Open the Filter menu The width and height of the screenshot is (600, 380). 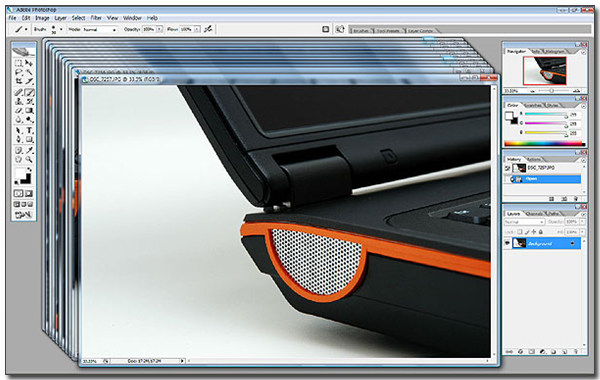click(x=96, y=18)
